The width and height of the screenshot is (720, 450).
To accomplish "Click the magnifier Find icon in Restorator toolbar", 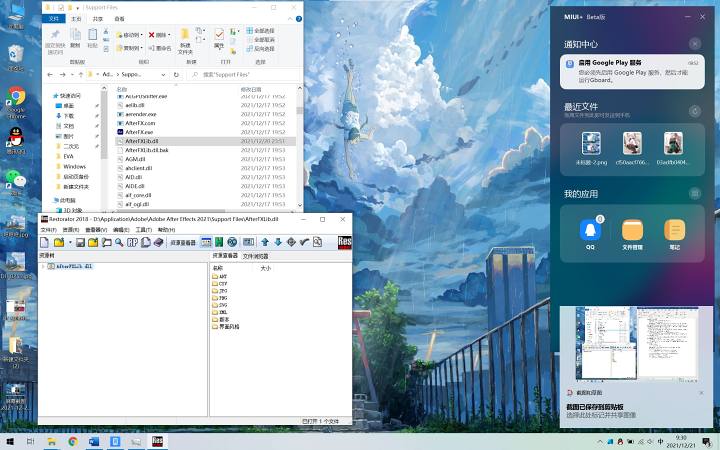I will point(119,242).
